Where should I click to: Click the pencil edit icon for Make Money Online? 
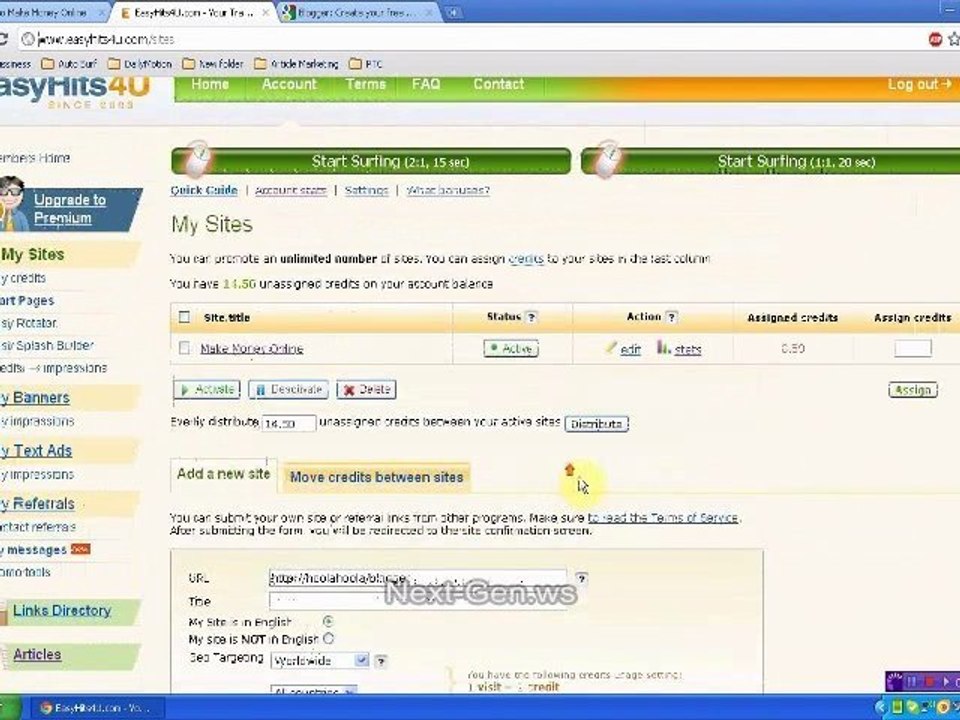click(x=610, y=348)
